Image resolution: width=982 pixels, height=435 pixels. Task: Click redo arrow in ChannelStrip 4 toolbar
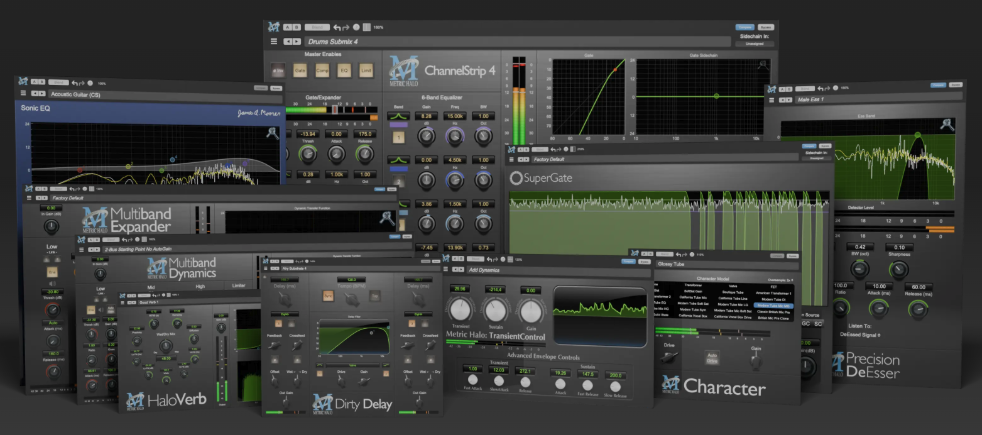point(346,28)
